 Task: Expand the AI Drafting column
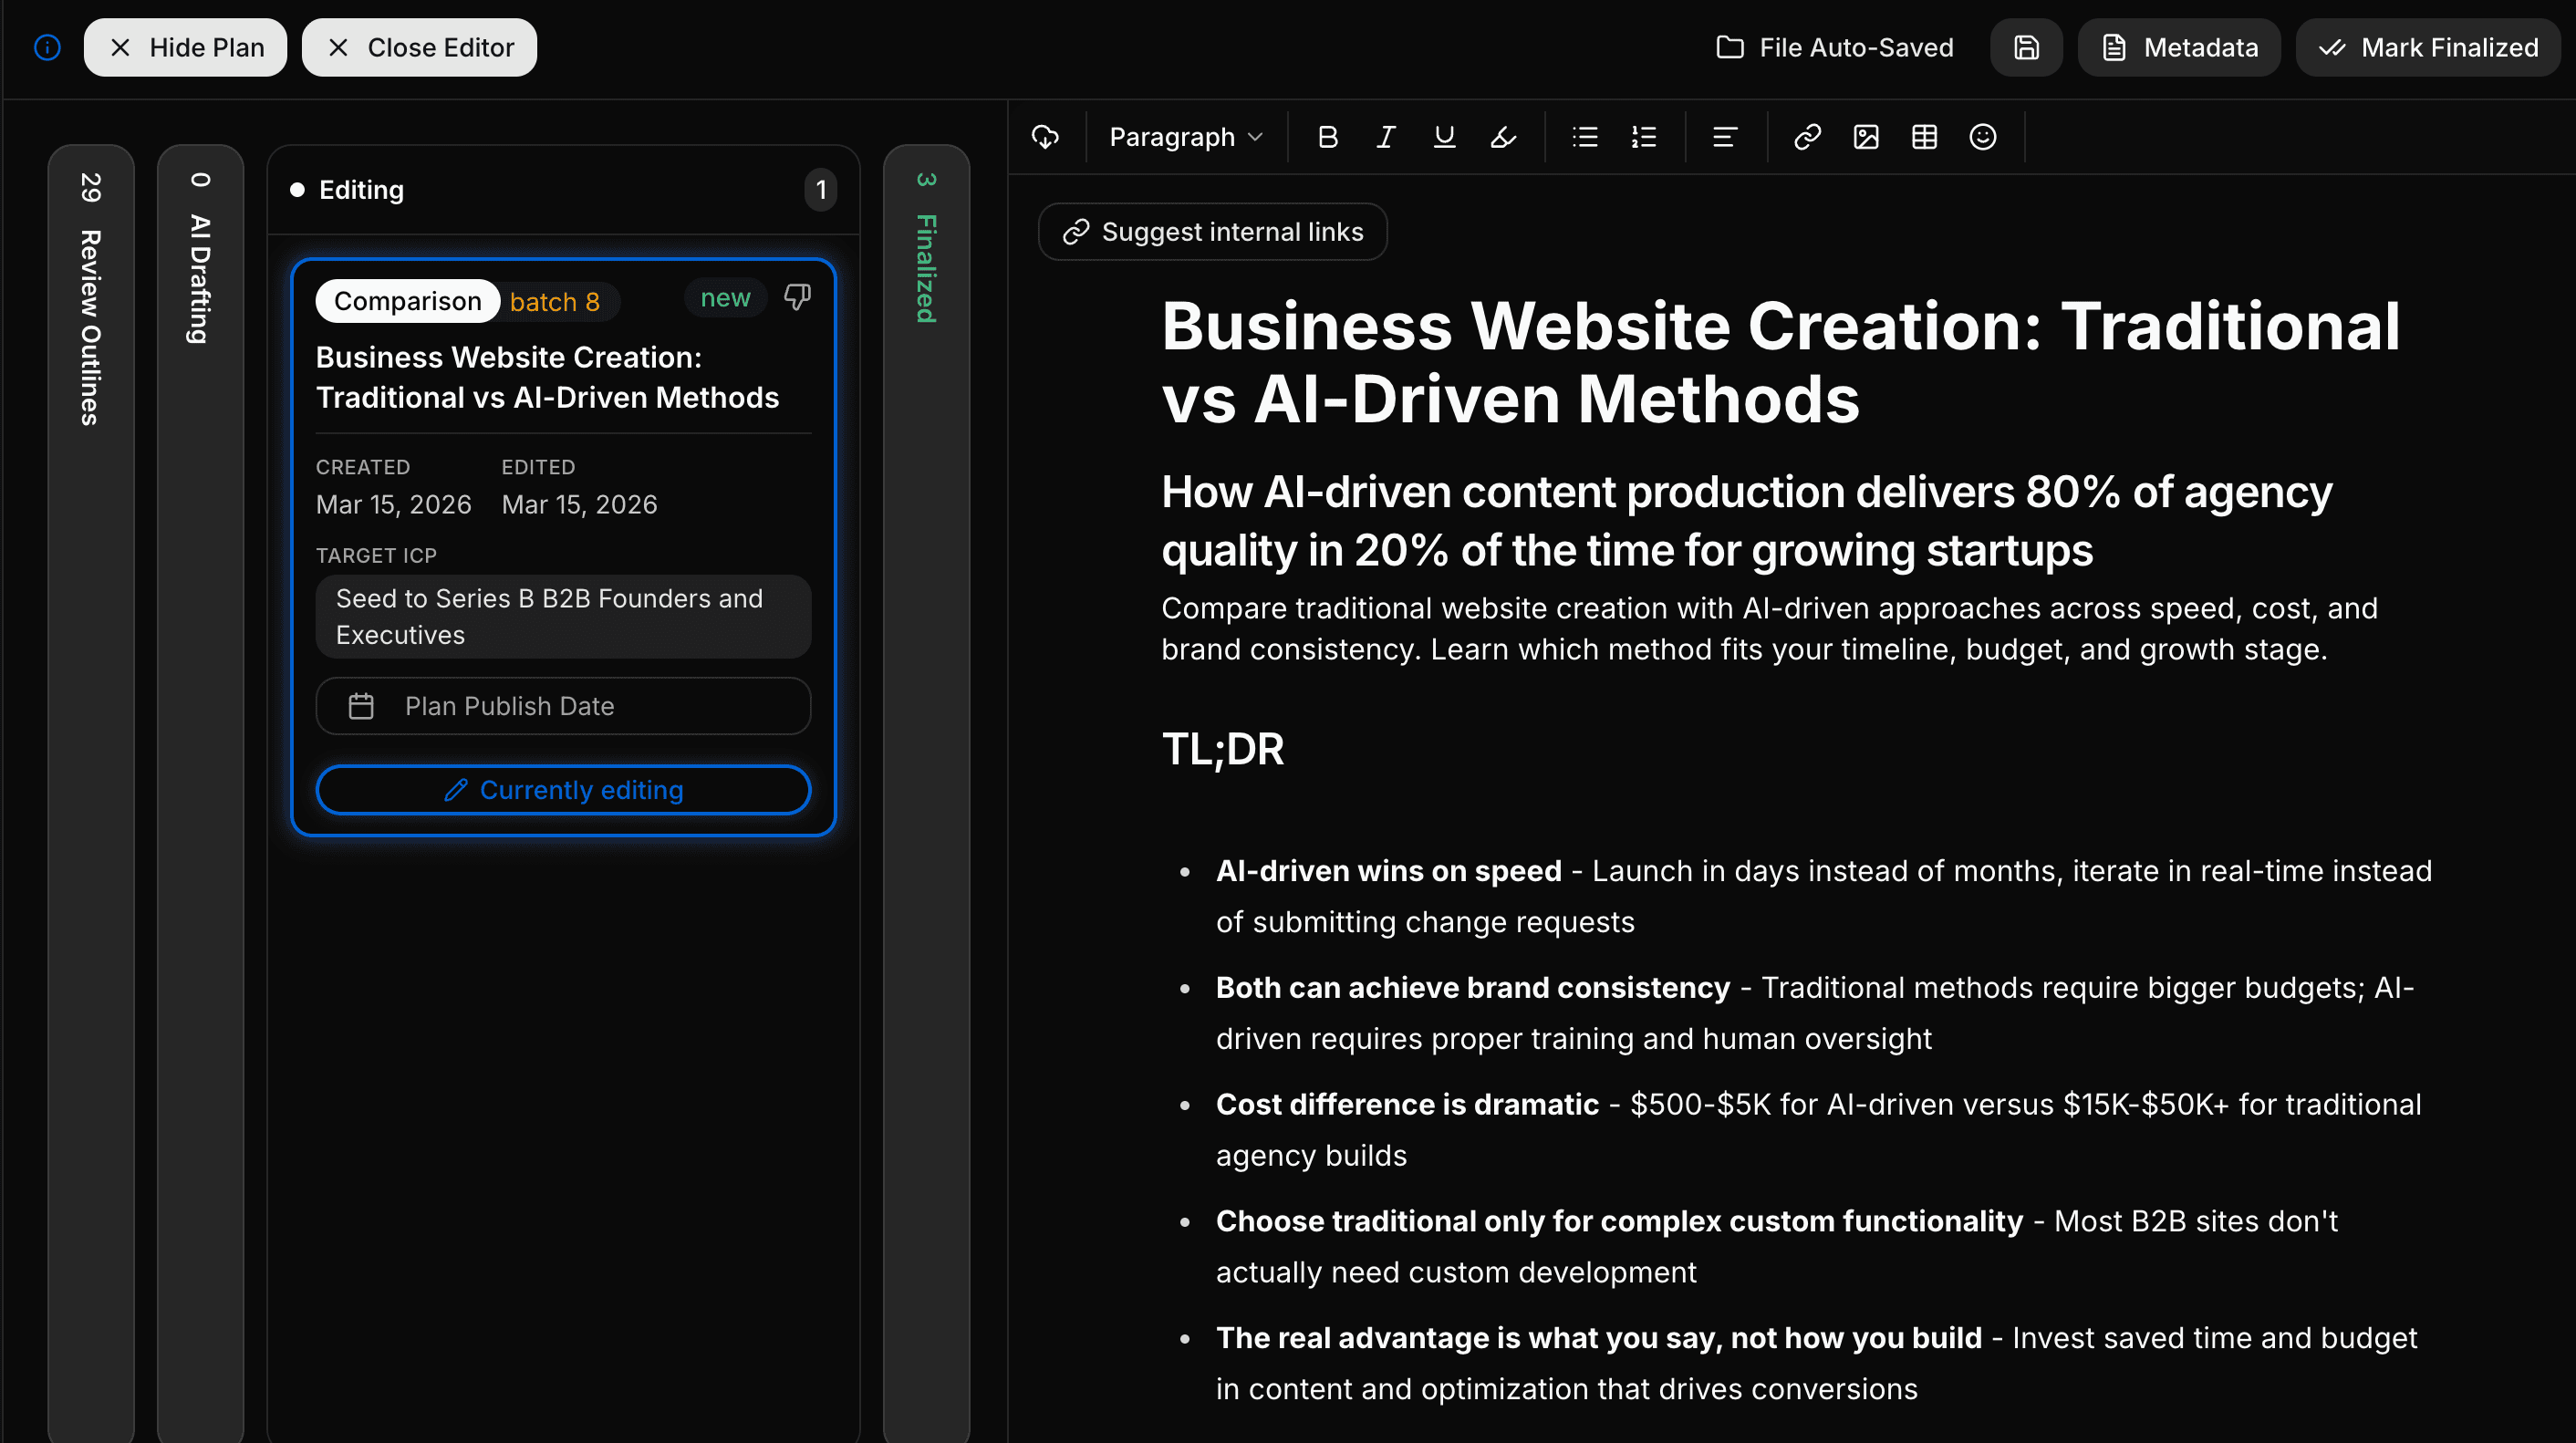pyautogui.click(x=200, y=260)
